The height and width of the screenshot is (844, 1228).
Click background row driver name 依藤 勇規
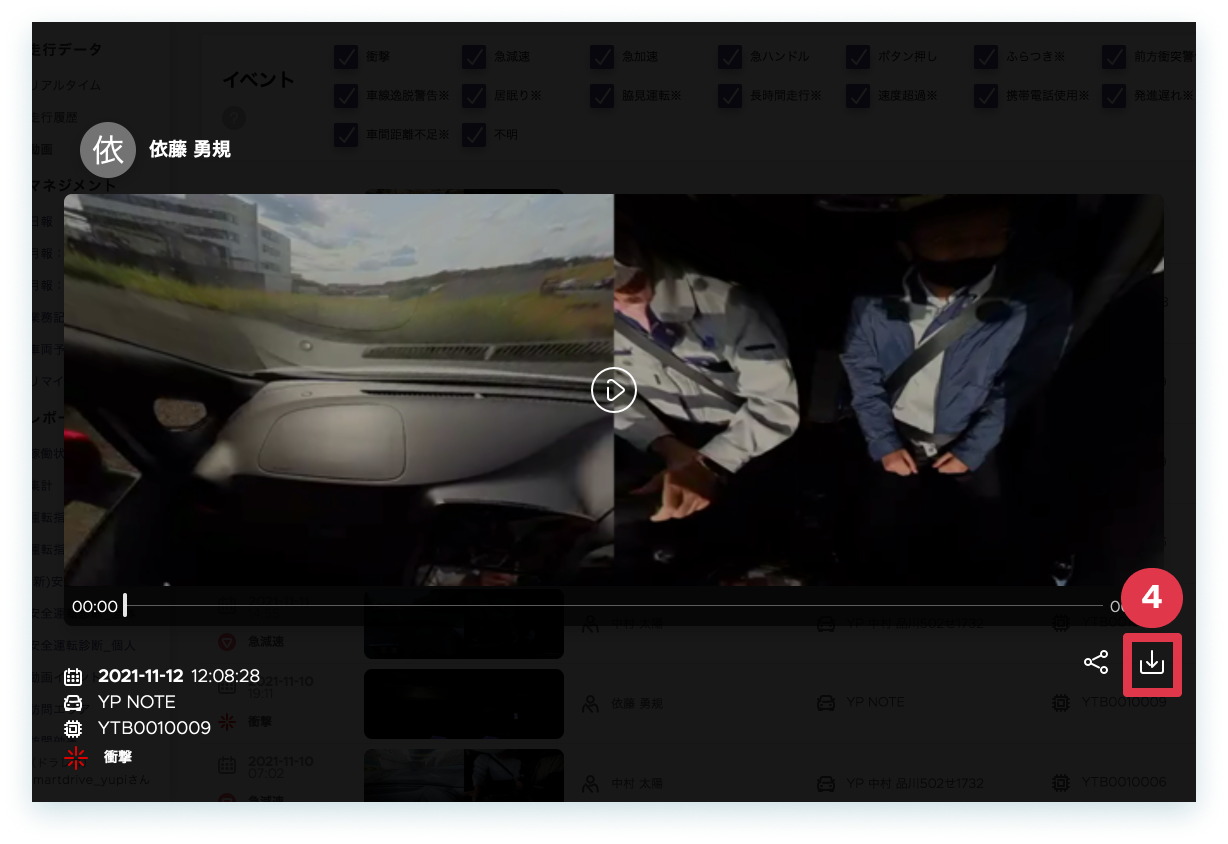tap(638, 703)
